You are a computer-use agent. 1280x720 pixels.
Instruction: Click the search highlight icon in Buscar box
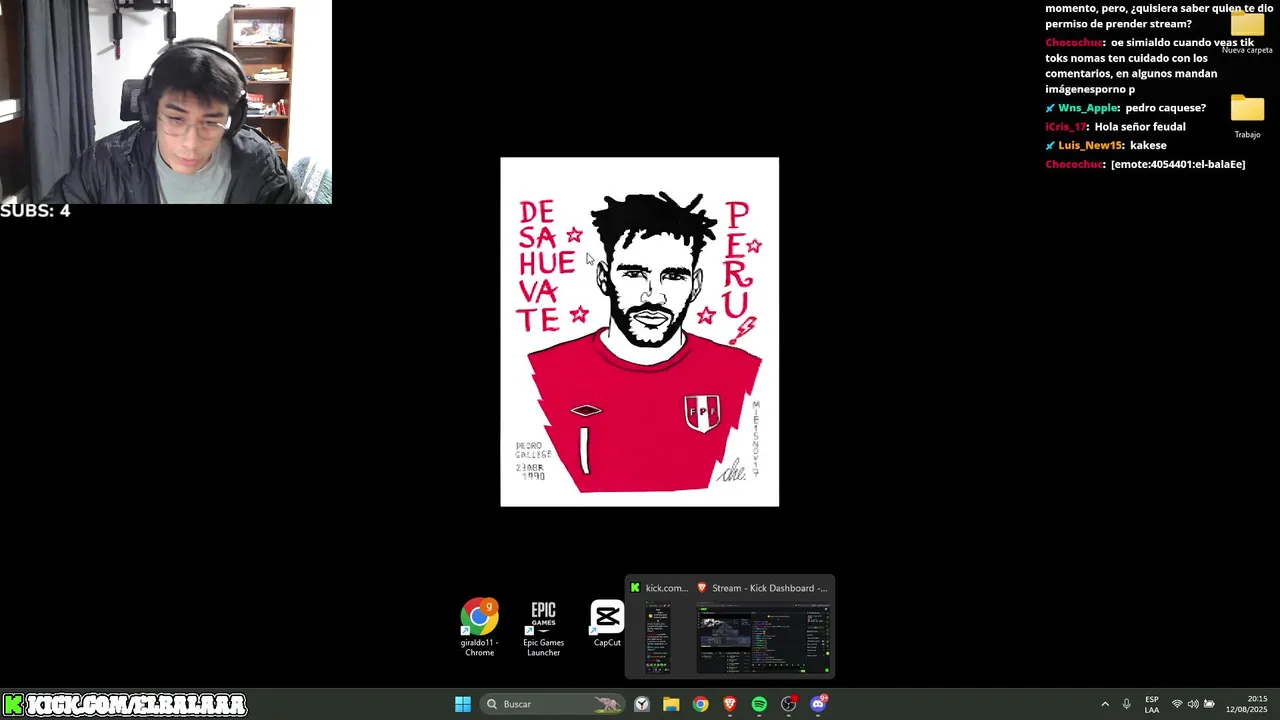pyautogui.click(x=607, y=704)
